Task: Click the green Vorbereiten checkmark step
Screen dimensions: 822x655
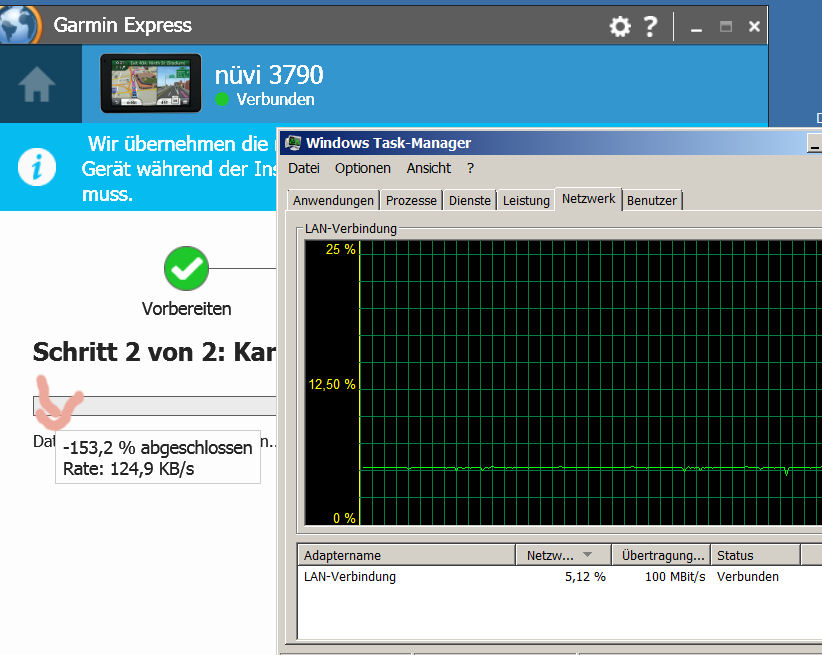Action: [186, 269]
